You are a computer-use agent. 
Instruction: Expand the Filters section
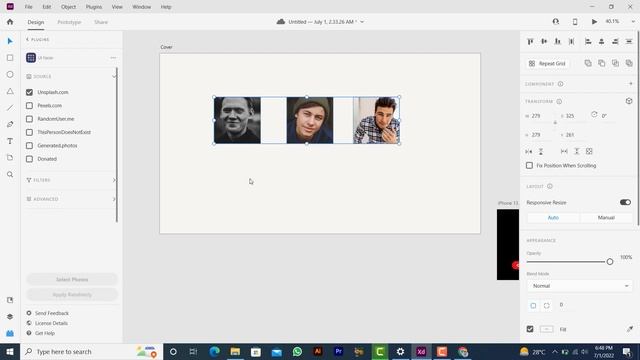pyautogui.click(x=114, y=180)
